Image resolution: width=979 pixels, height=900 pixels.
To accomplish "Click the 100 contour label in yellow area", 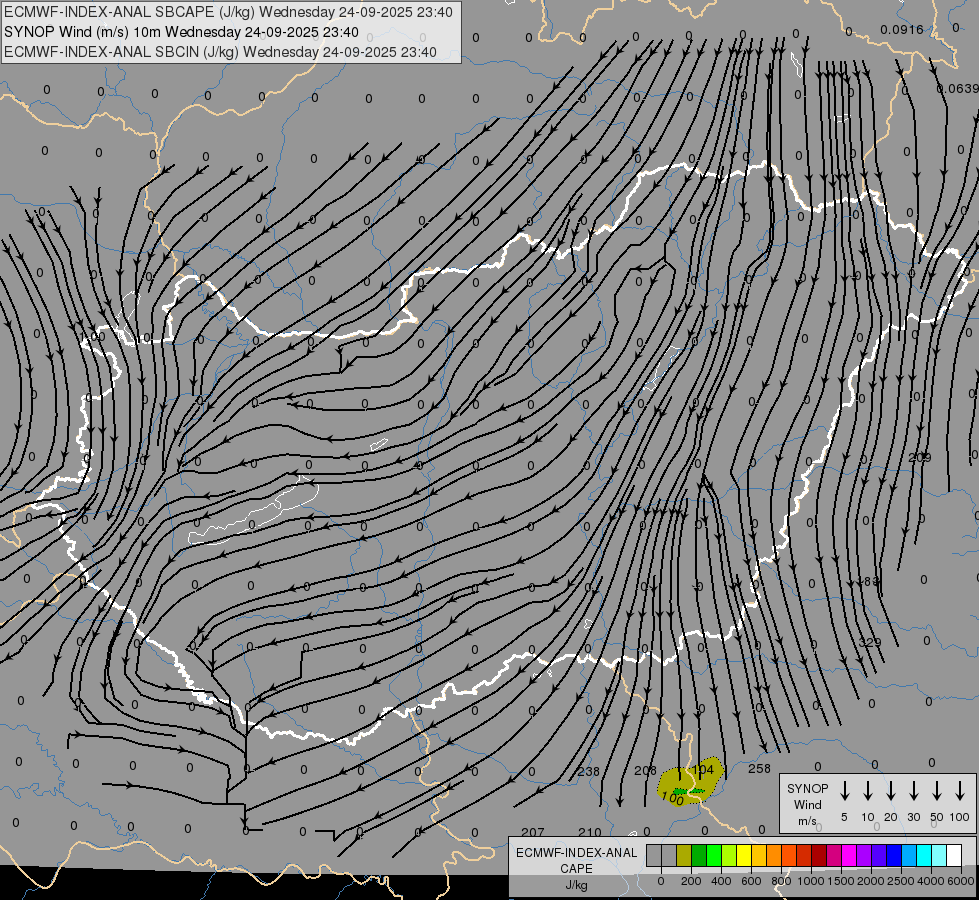I will (x=672, y=798).
